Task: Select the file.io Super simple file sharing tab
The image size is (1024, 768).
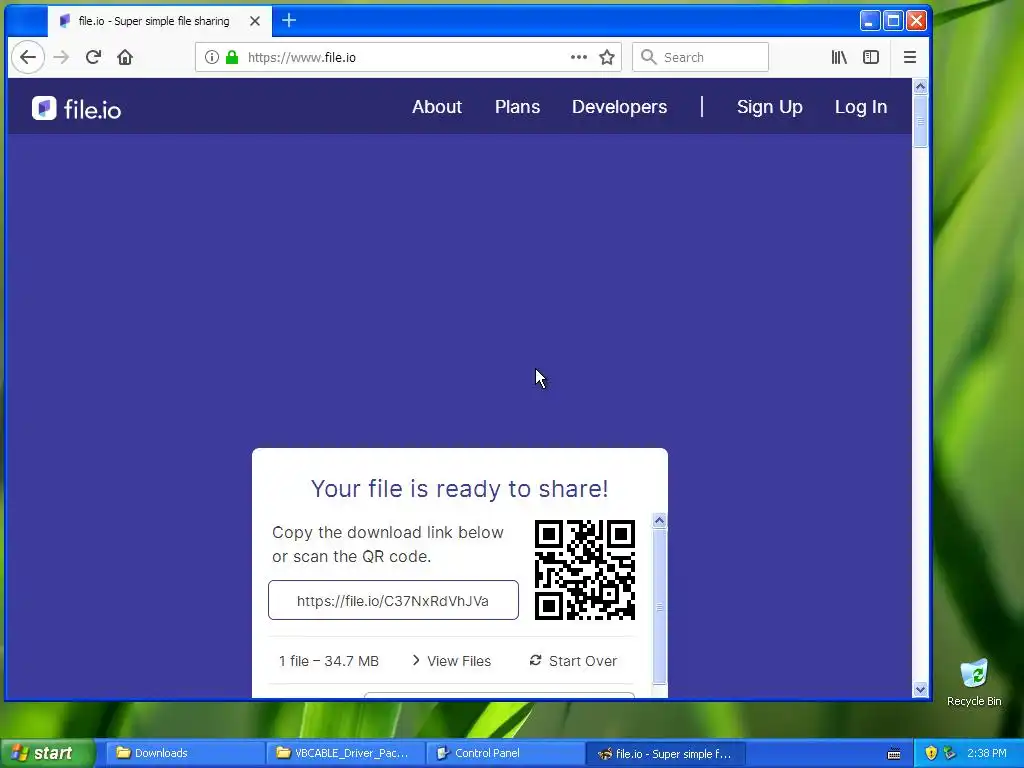Action: [154, 21]
